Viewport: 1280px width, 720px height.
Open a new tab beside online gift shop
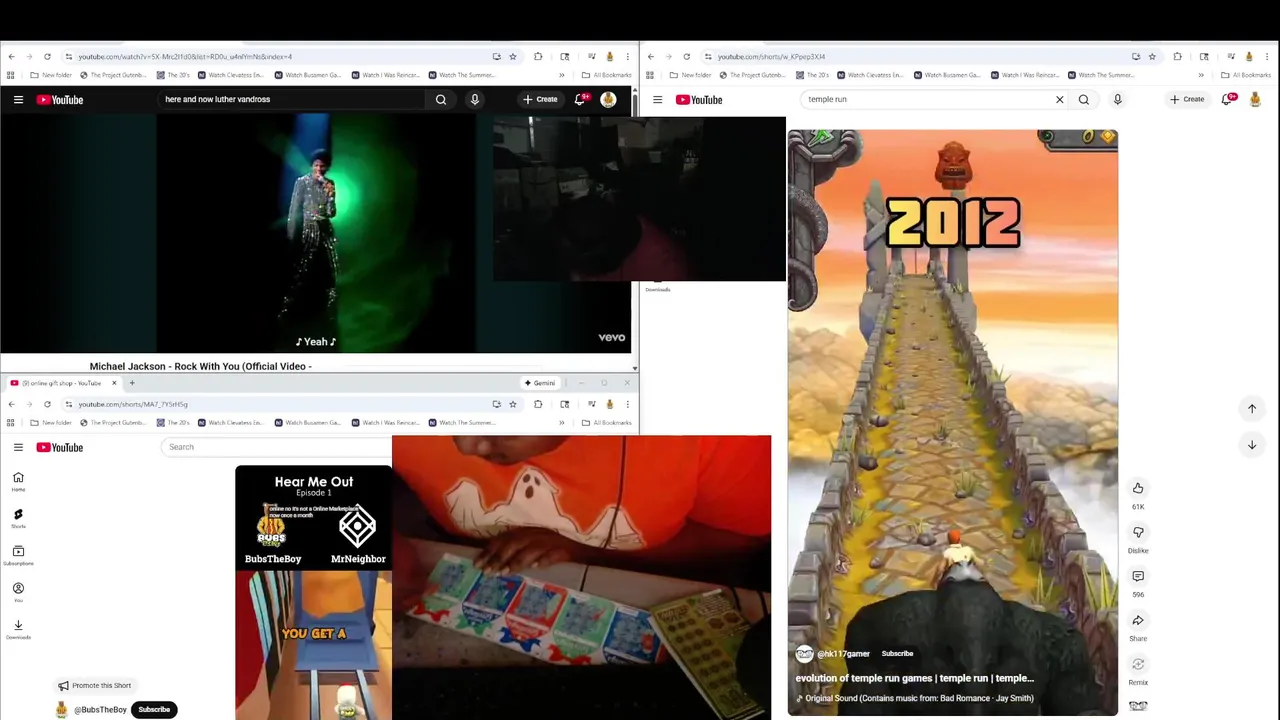click(132, 383)
